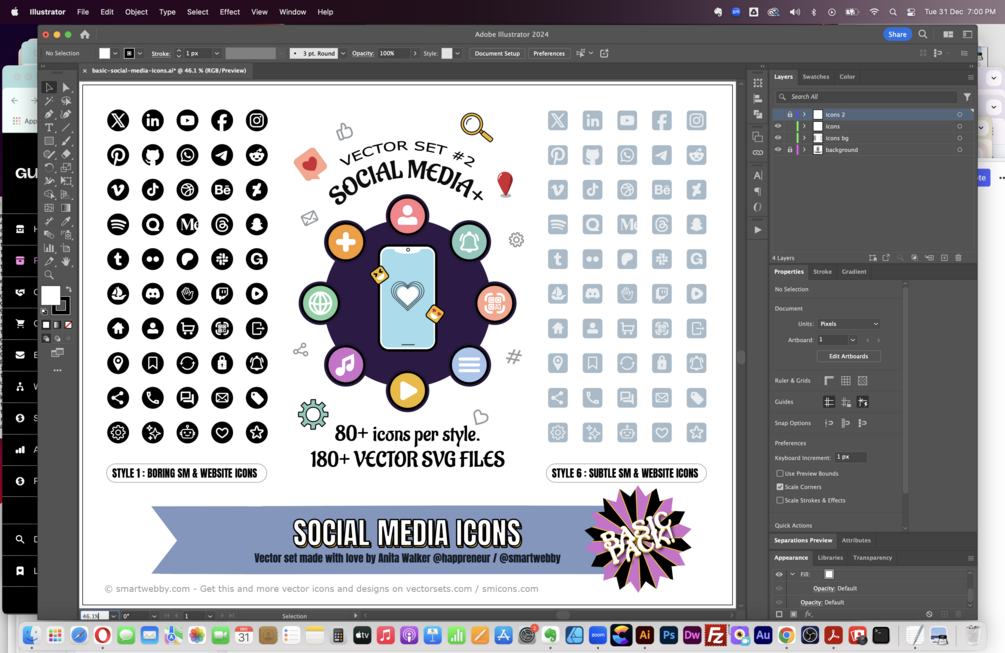
Task: Unlock the background layer
Action: pyautogui.click(x=790, y=149)
